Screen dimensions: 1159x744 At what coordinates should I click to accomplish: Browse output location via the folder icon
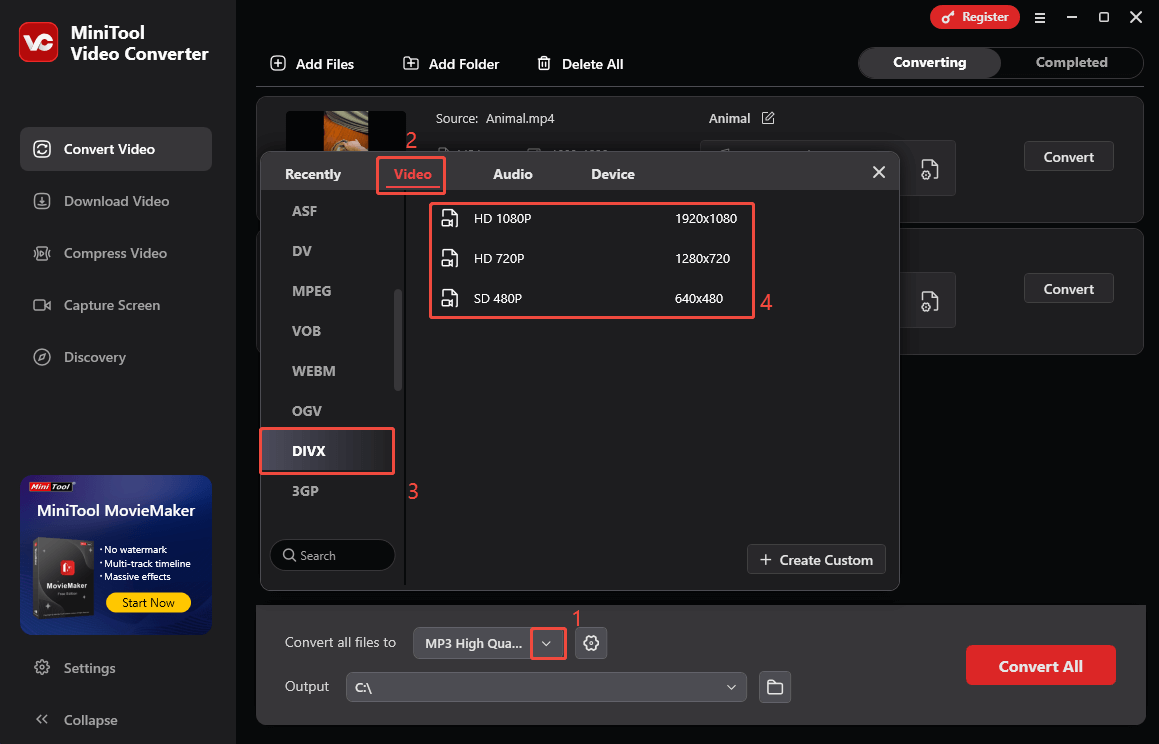(x=774, y=687)
